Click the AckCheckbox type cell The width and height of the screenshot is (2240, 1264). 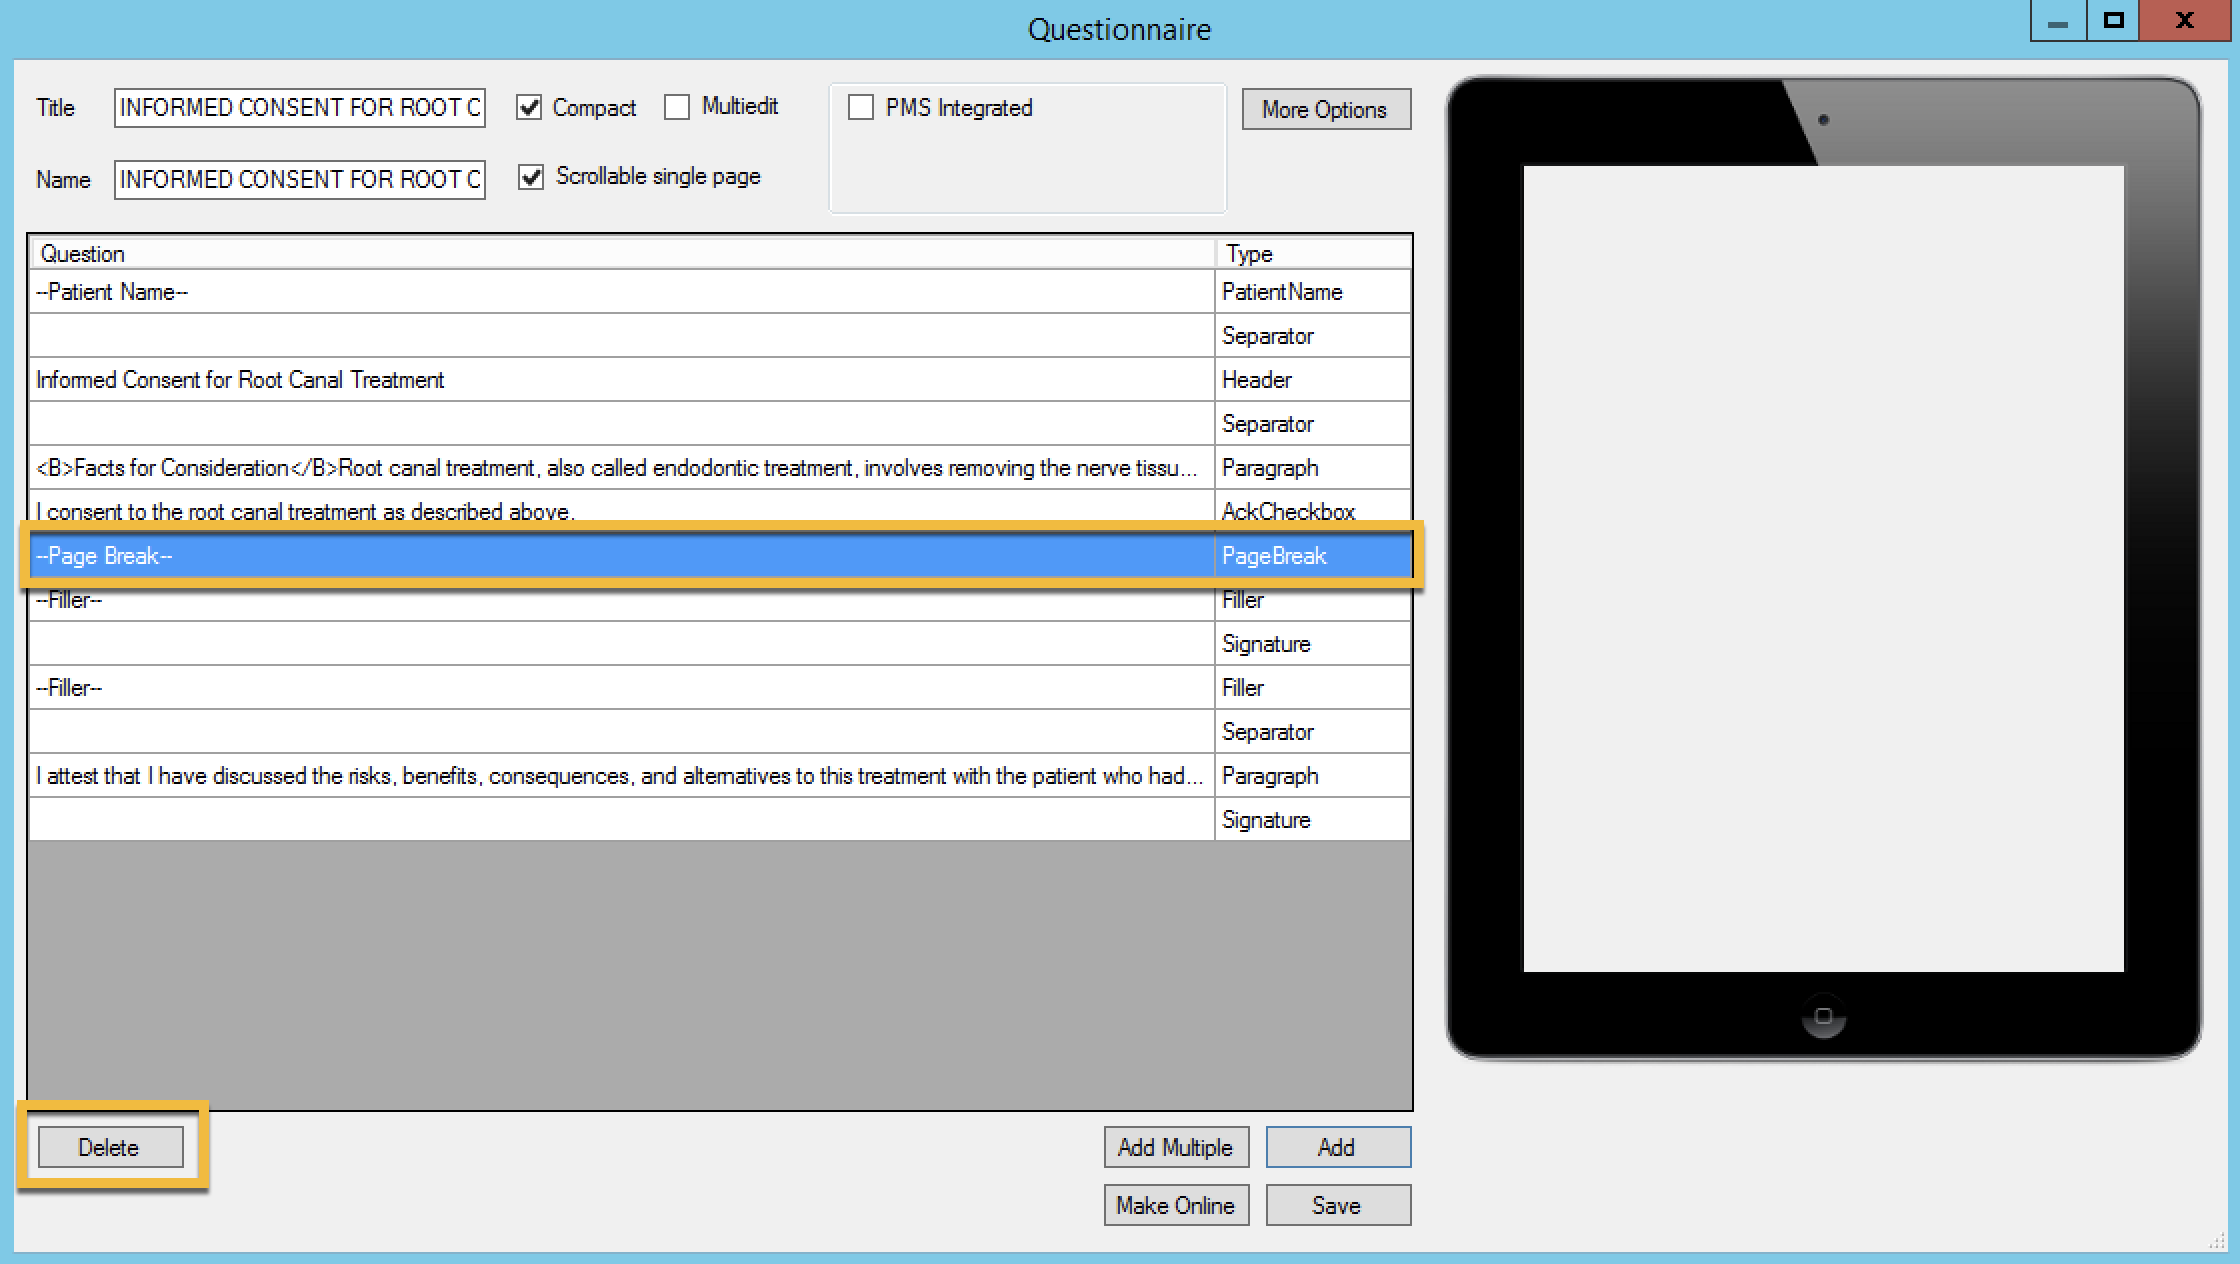click(1313, 512)
